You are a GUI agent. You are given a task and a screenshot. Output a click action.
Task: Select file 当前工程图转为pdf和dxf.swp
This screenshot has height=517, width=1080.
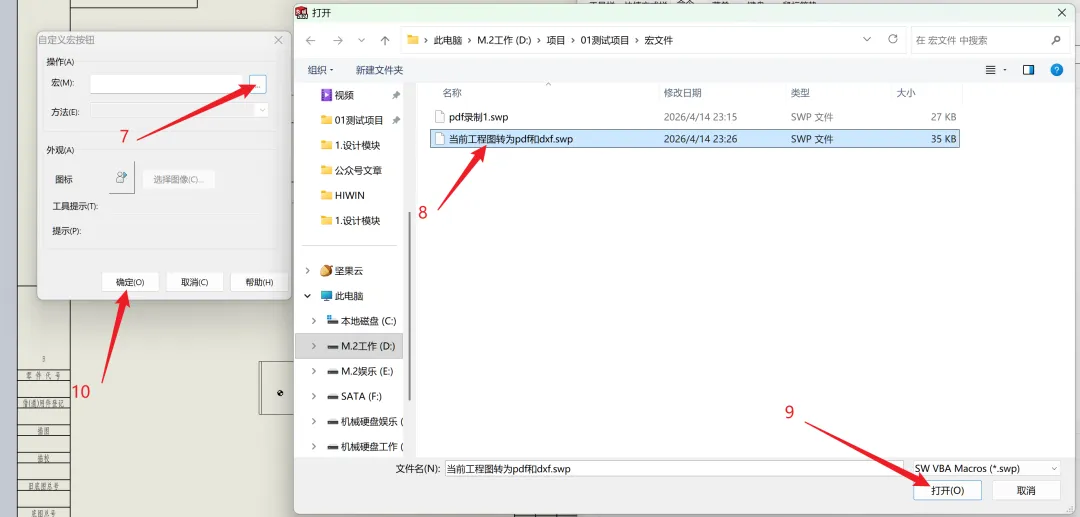694,138
